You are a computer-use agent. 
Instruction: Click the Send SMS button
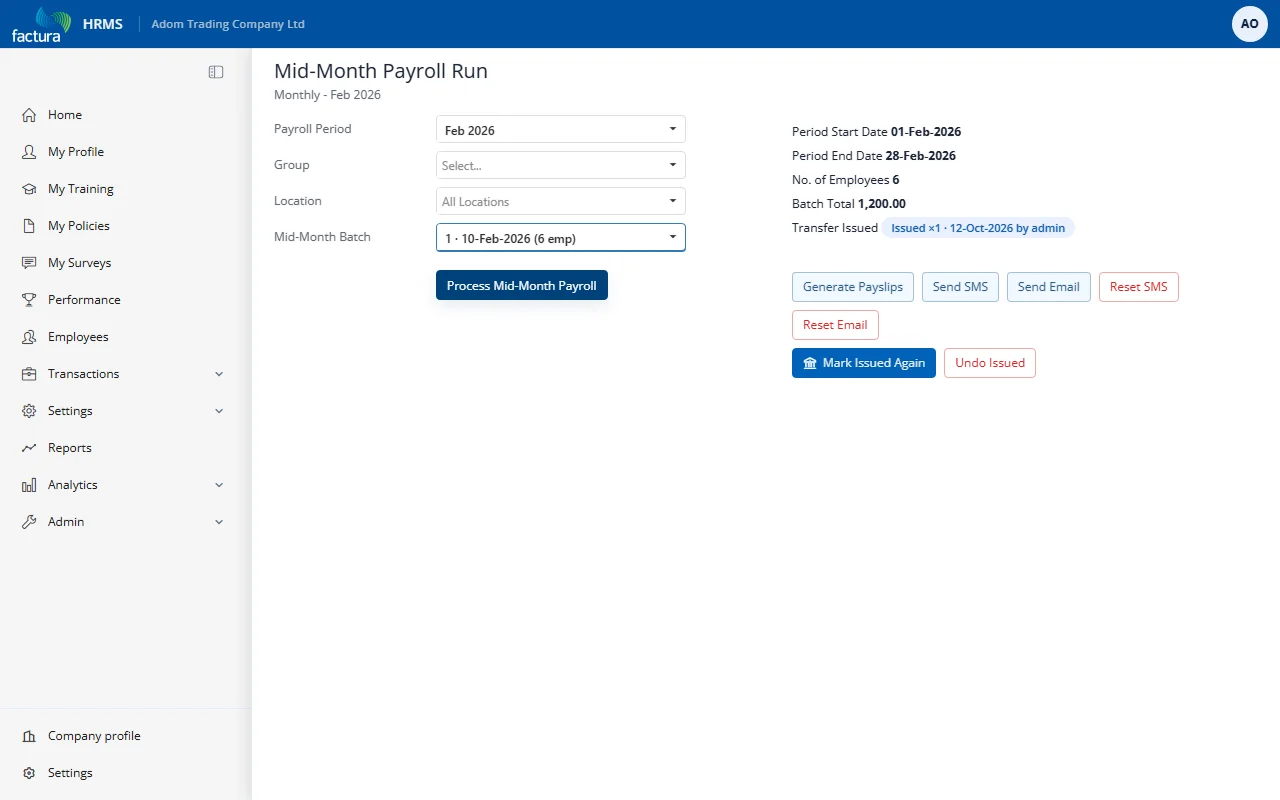tap(960, 287)
